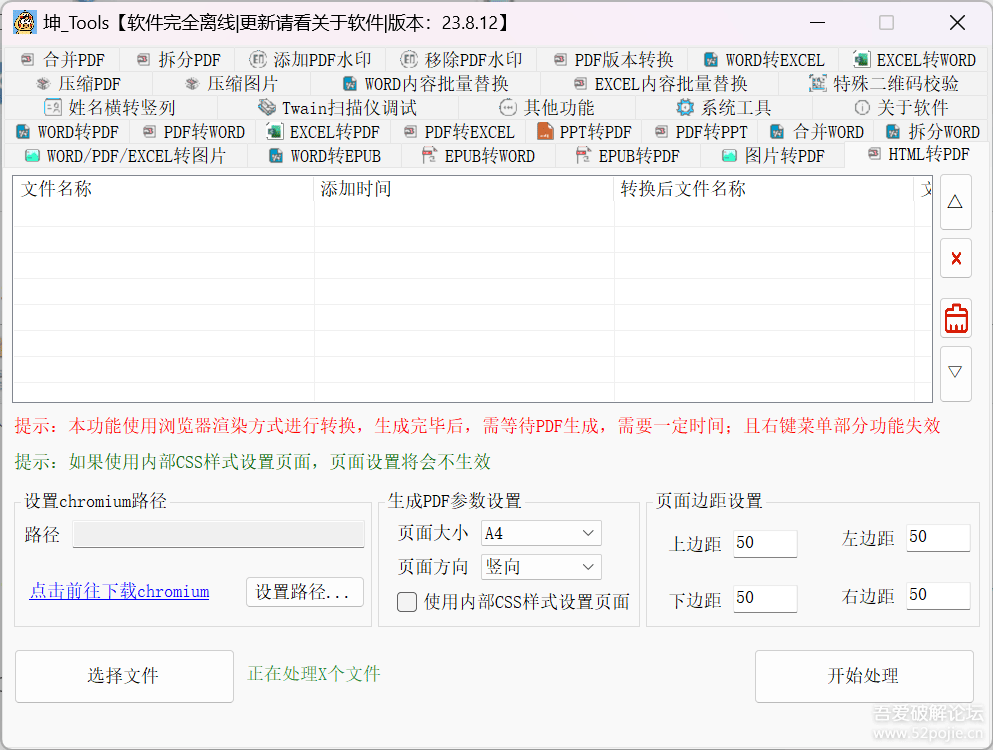Click the 压缩图片 tab icon
Screen dimensions: 993x750
pos(193,84)
